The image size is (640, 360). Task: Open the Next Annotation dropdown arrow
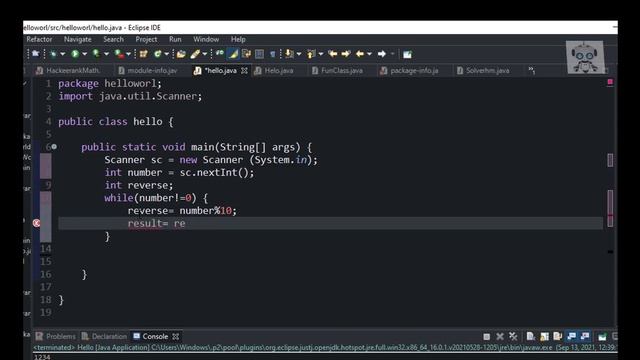coord(299,54)
